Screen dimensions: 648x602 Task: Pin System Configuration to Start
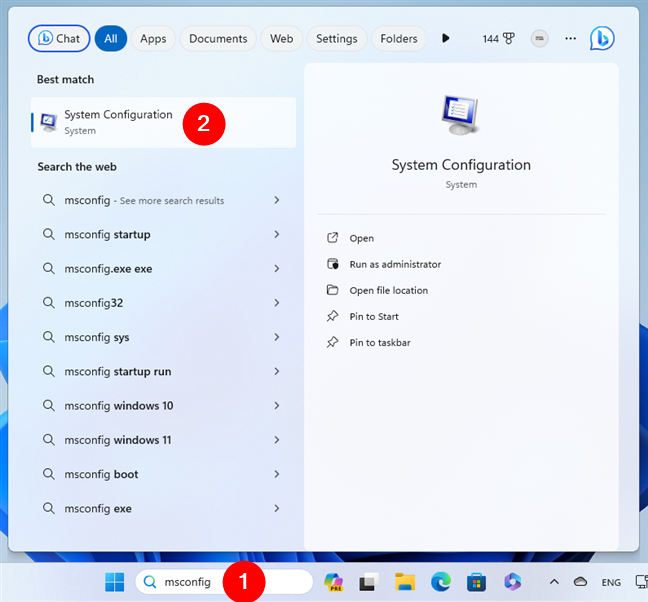374,316
